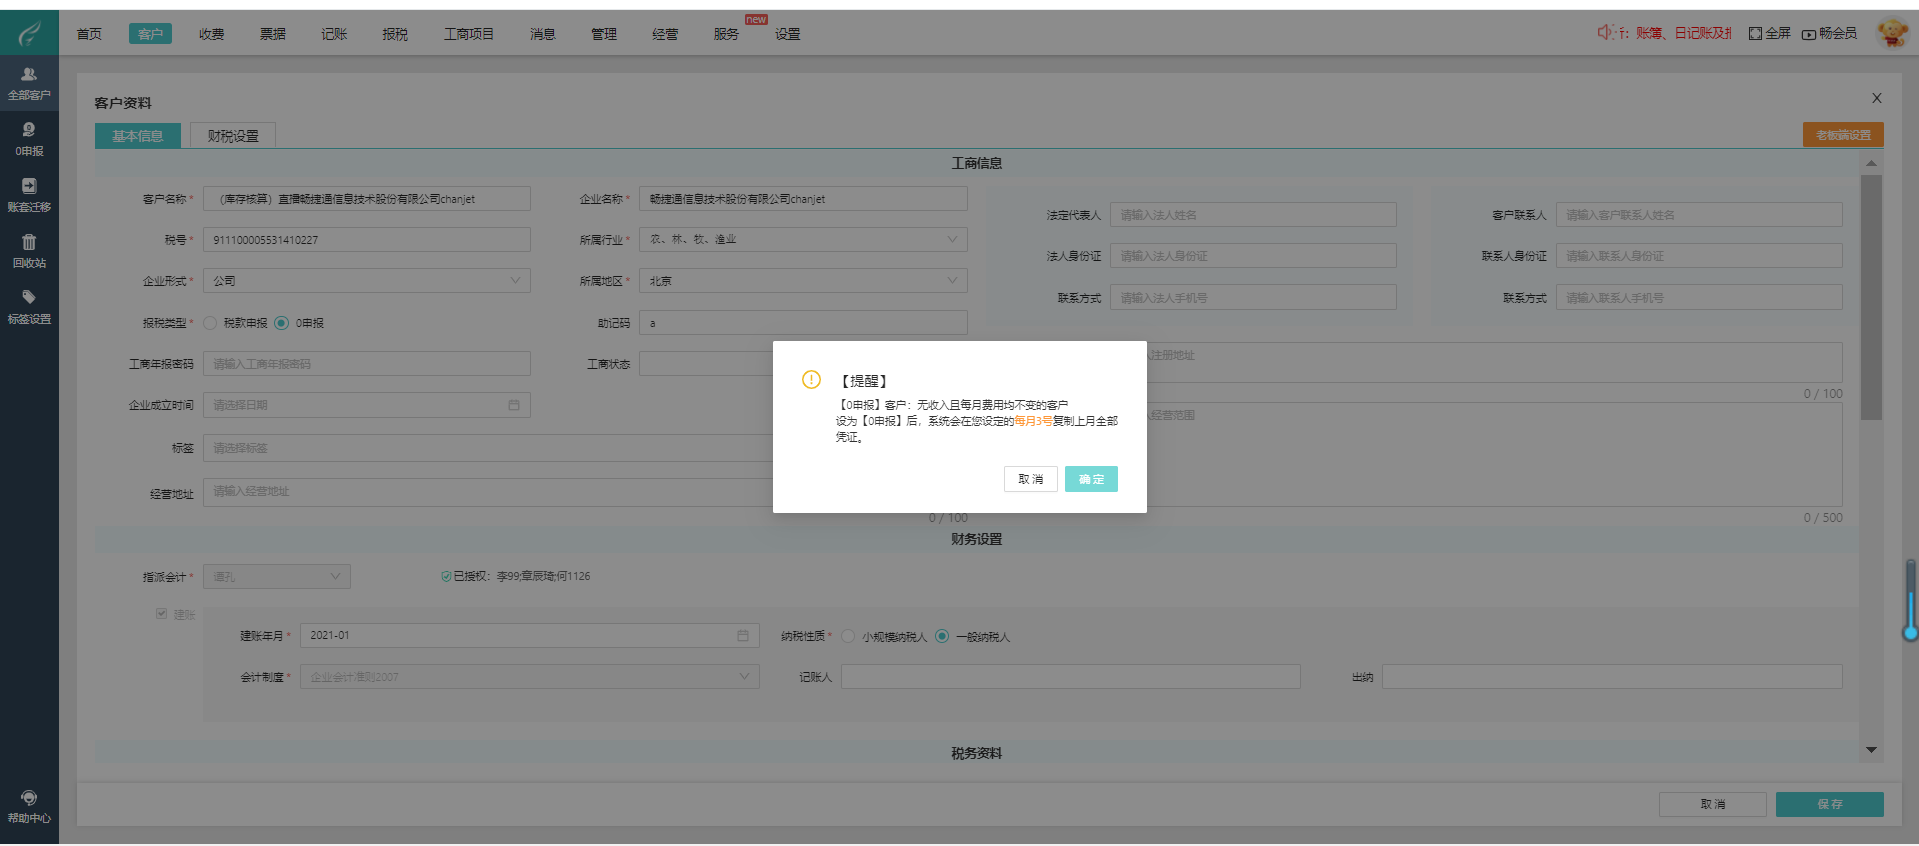Toggle the 建账 checkbox

(161, 614)
